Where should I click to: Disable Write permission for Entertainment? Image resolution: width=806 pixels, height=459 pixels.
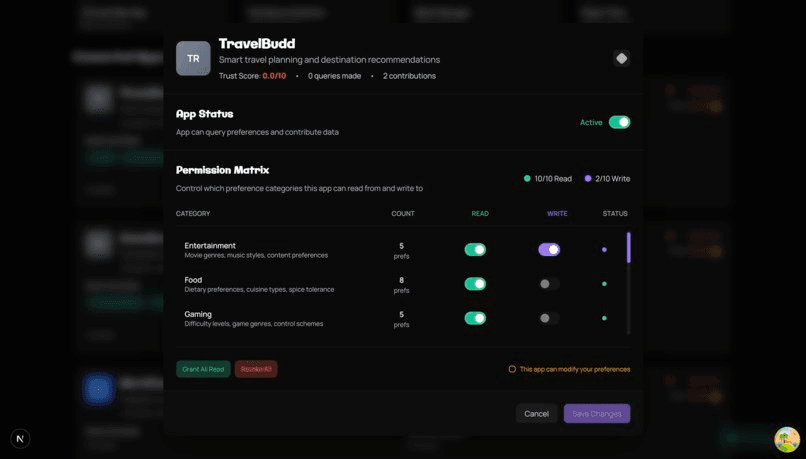coord(549,250)
